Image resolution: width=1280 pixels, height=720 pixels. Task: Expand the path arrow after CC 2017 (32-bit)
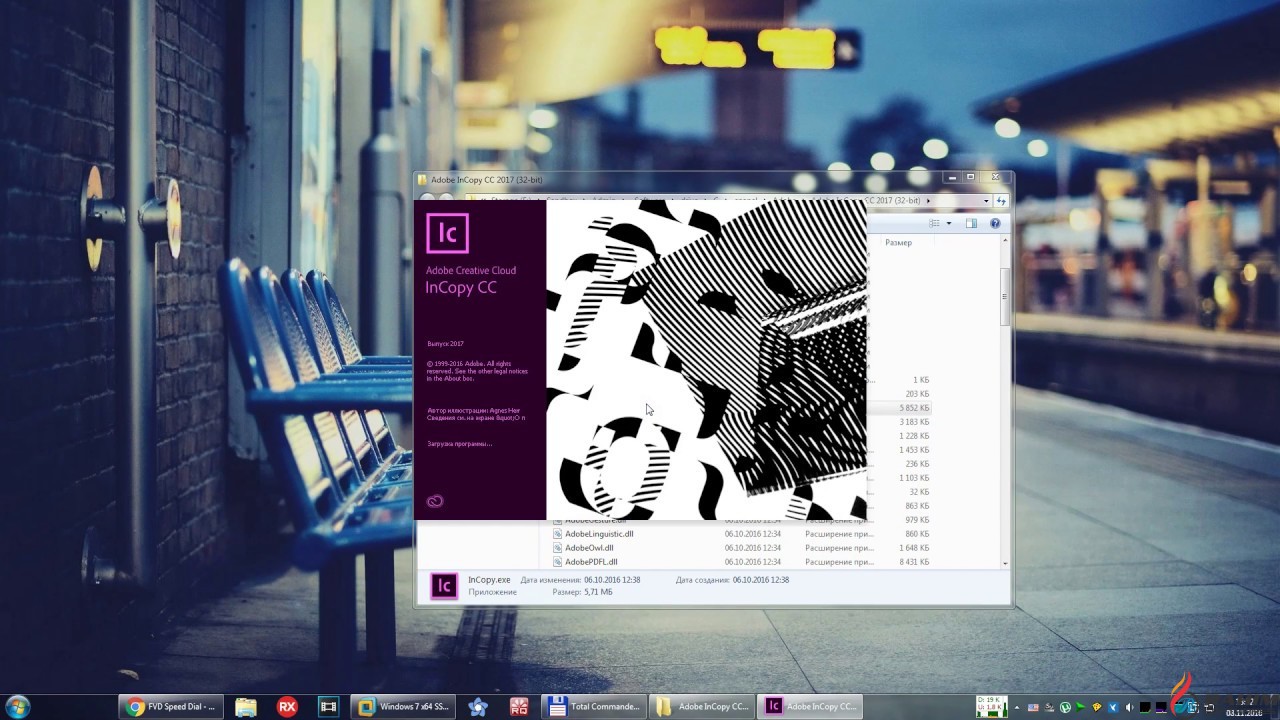(x=928, y=201)
